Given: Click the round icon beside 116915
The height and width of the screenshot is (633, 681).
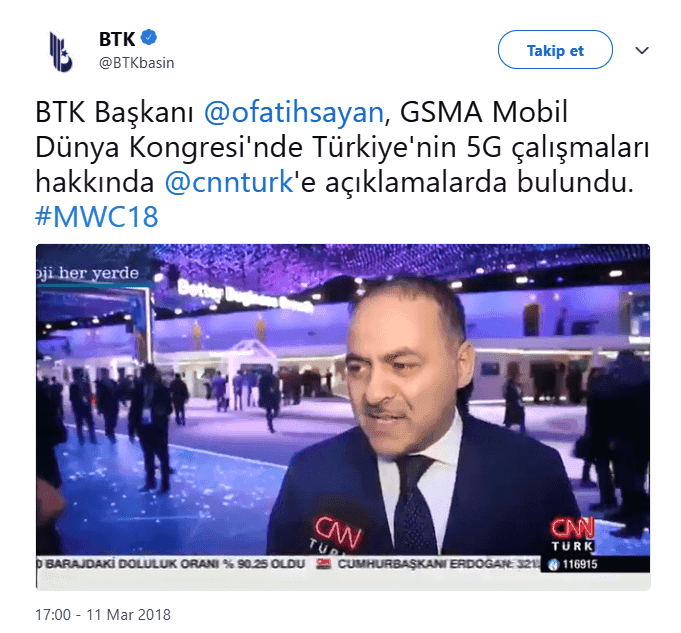Looking at the screenshot, I should (x=553, y=565).
